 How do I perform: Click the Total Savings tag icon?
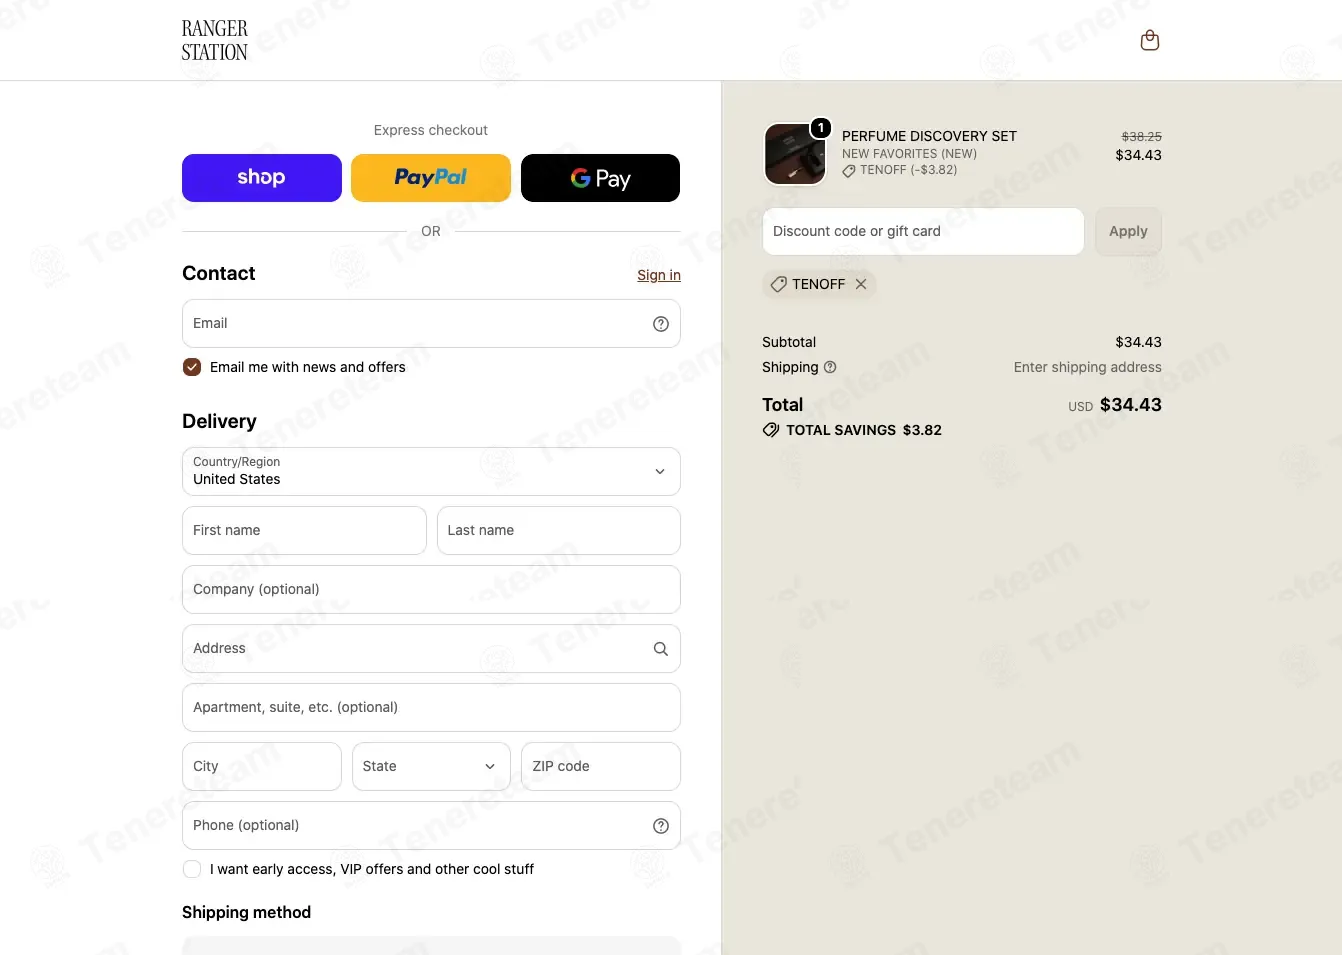[x=771, y=430]
